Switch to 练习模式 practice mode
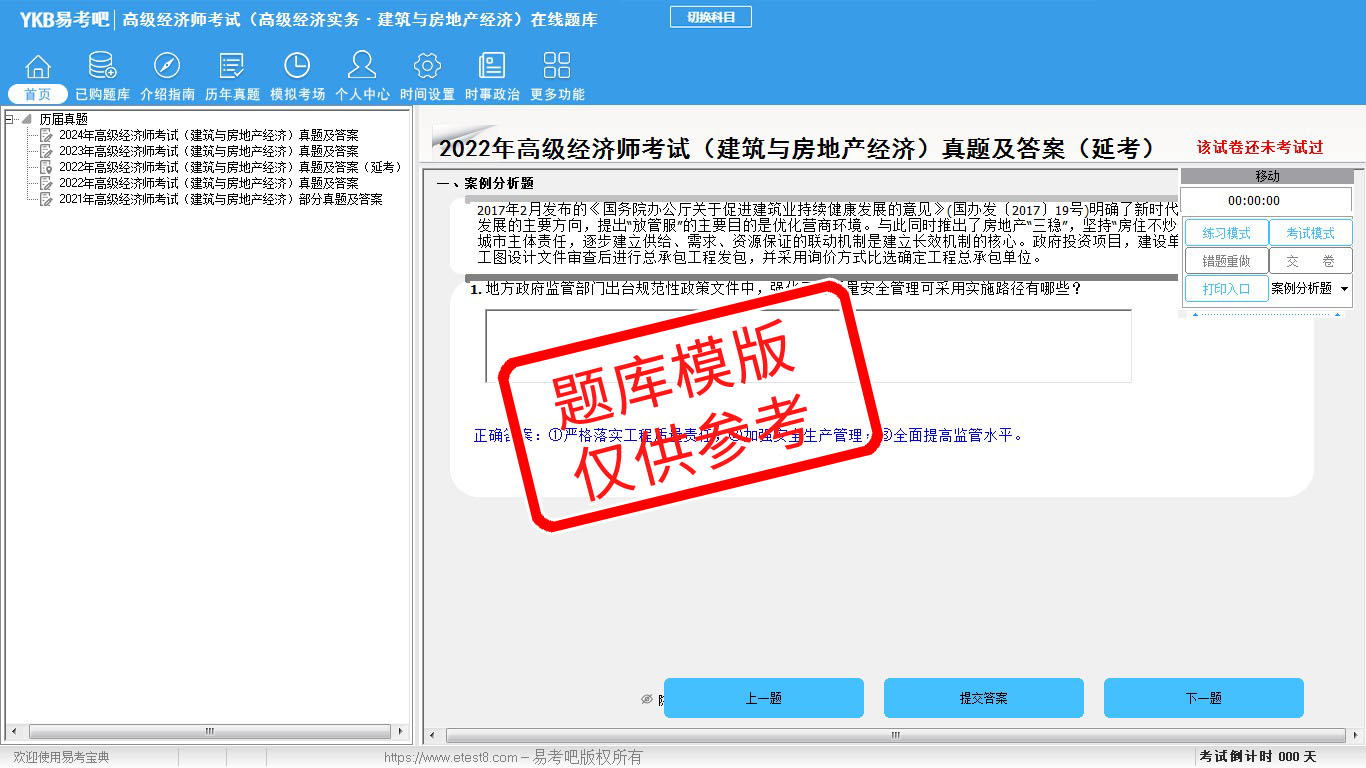This screenshot has width=1366, height=768. (1226, 233)
